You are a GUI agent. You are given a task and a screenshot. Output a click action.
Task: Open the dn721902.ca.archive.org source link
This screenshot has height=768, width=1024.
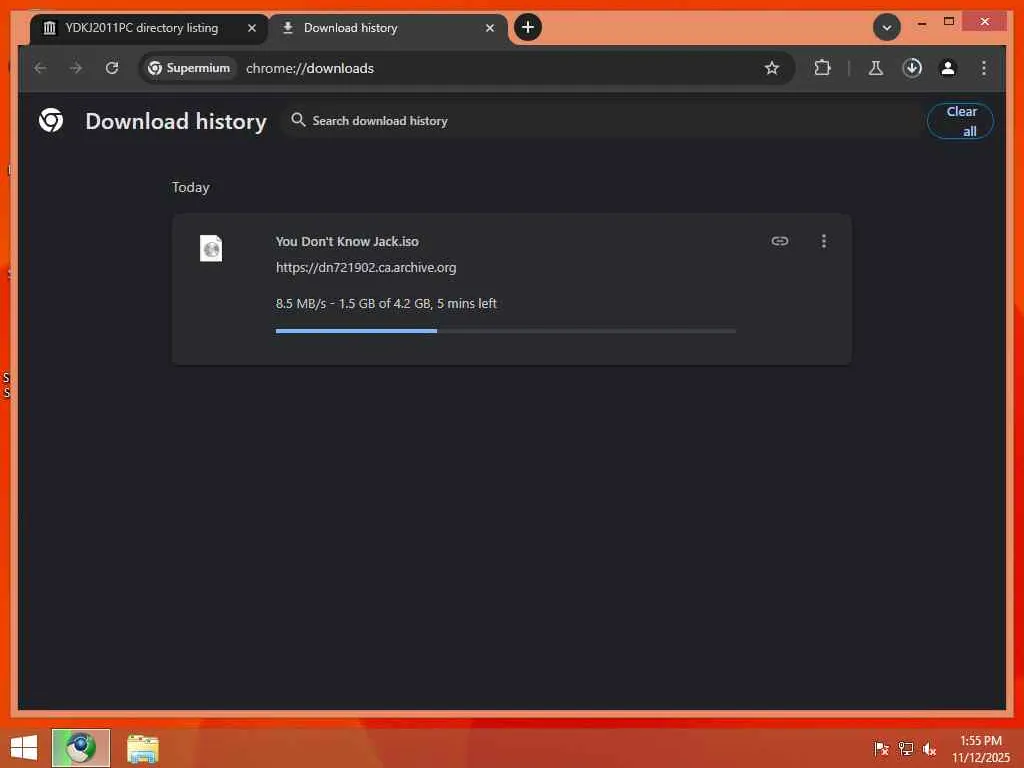pyautogui.click(x=366, y=268)
